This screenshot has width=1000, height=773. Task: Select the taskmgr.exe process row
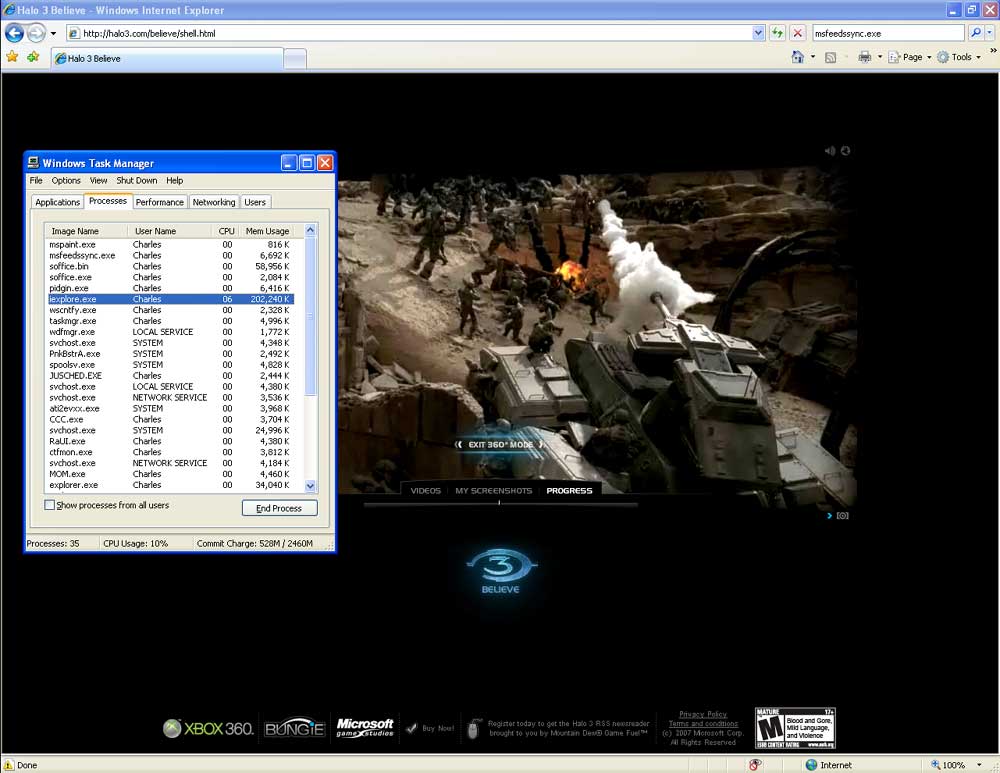point(170,321)
